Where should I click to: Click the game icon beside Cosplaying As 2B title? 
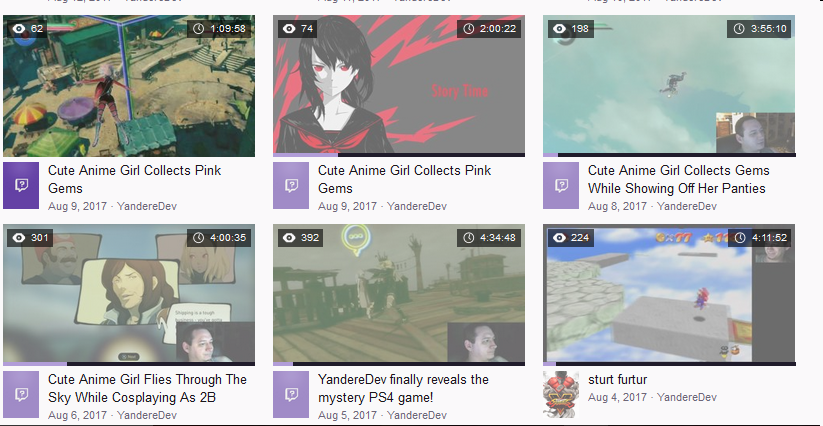coord(21,395)
